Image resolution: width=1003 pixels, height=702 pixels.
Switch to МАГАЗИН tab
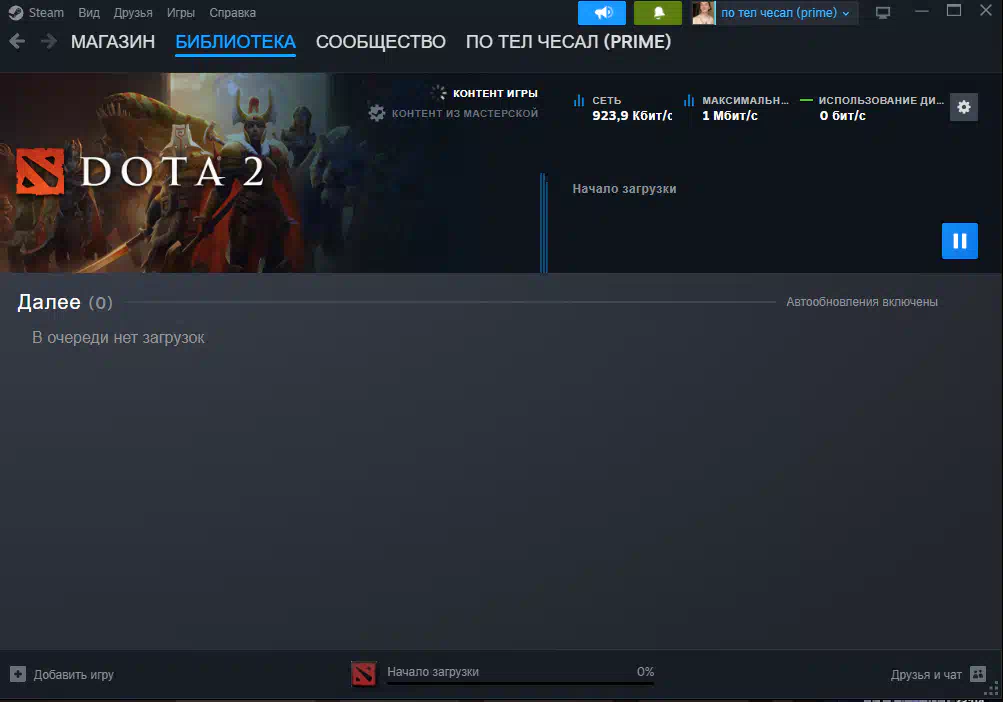[113, 42]
